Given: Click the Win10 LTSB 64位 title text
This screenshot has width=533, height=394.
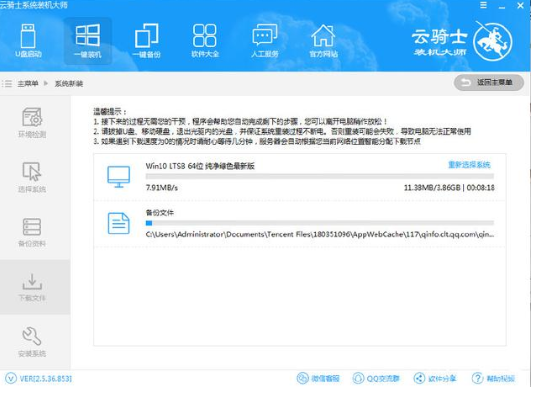Looking at the screenshot, I should pos(200,166).
